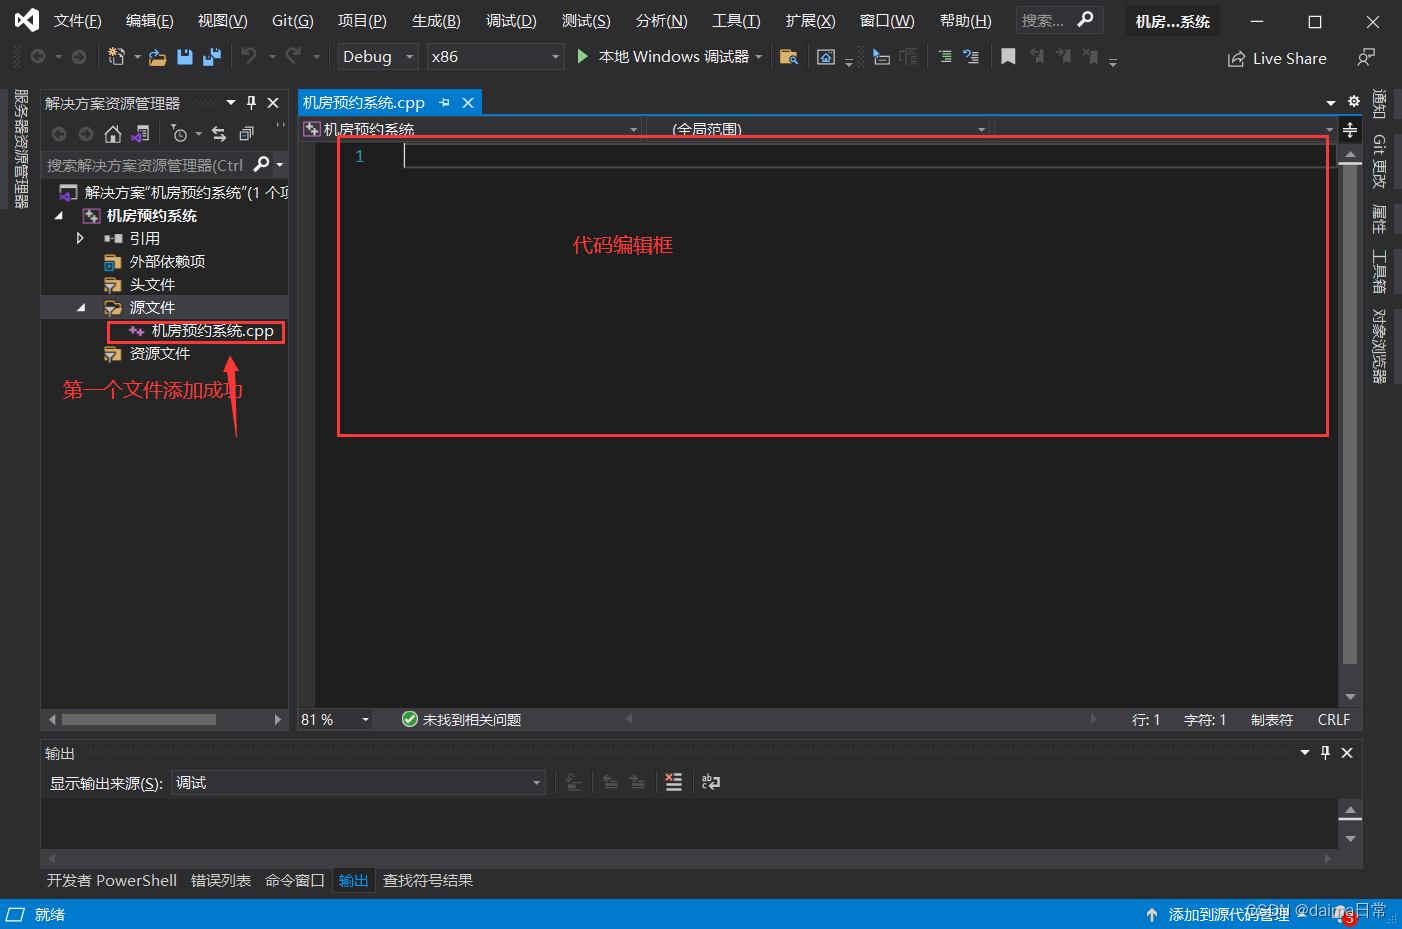This screenshot has height=929, width=1402.
Task: Start the 本地 Windows 调试器 green play button
Action: tap(583, 57)
